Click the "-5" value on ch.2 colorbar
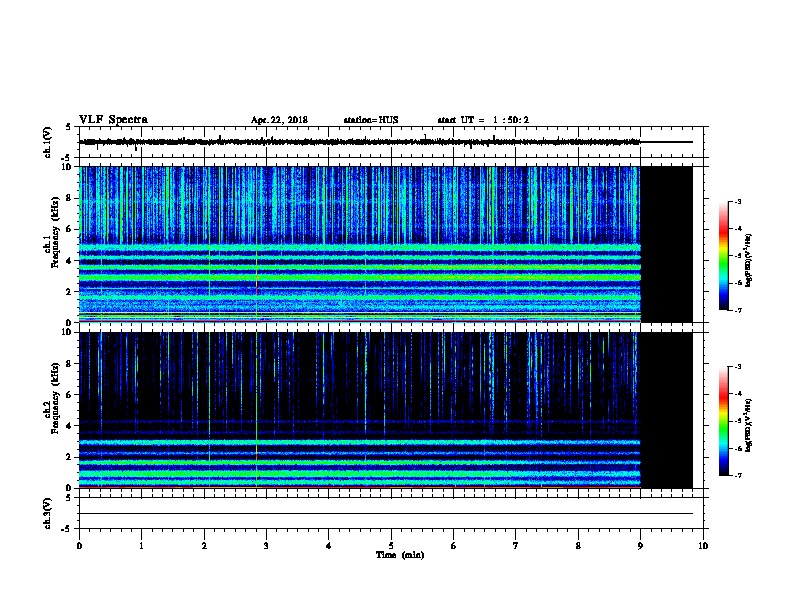The height and width of the screenshot is (612, 792). 738,421
